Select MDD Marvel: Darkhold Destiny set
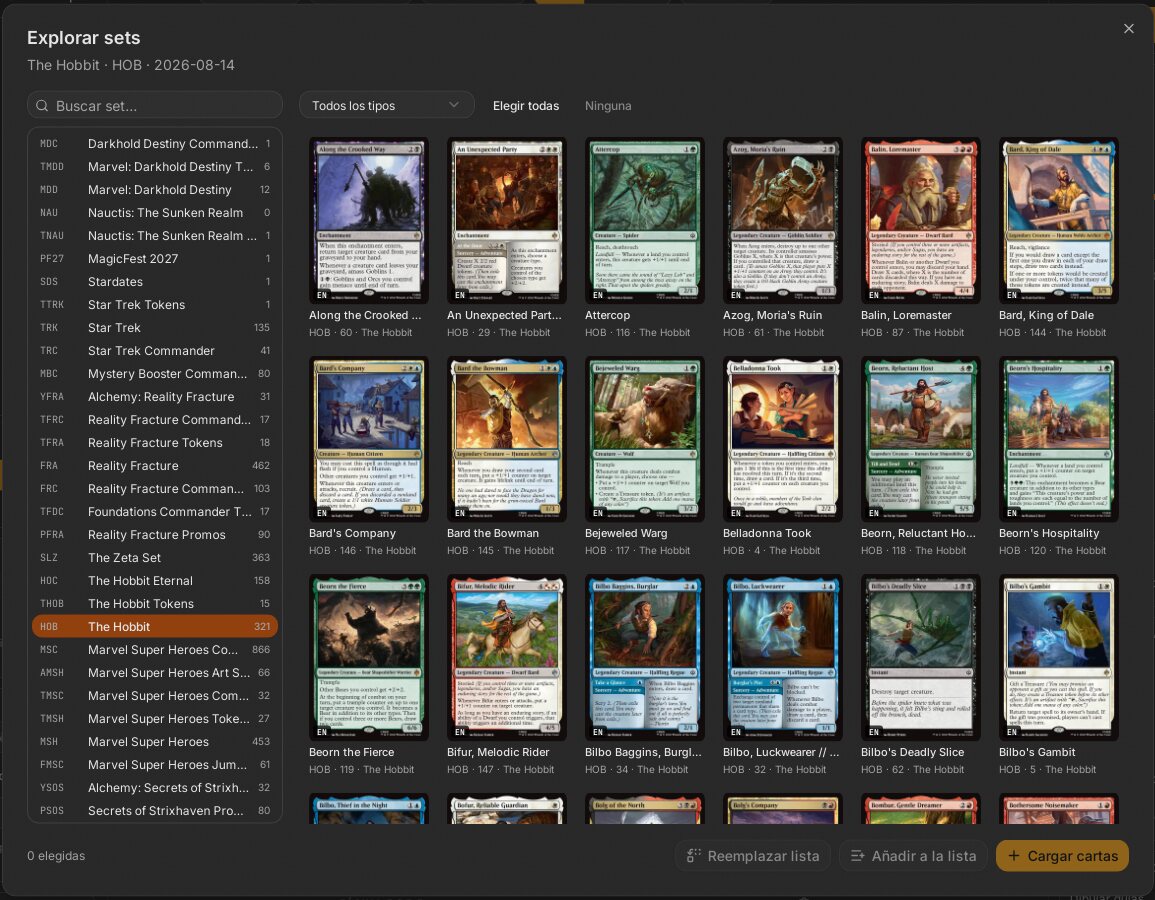1155x900 pixels. 155,189
